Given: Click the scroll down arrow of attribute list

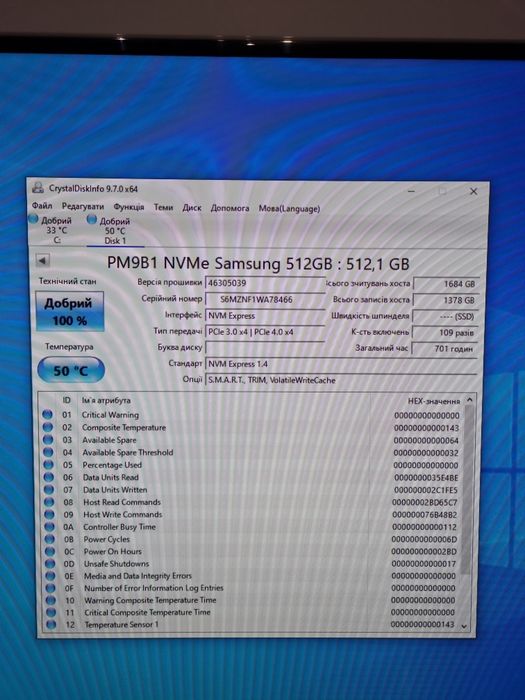Looking at the screenshot, I should pos(464,626).
